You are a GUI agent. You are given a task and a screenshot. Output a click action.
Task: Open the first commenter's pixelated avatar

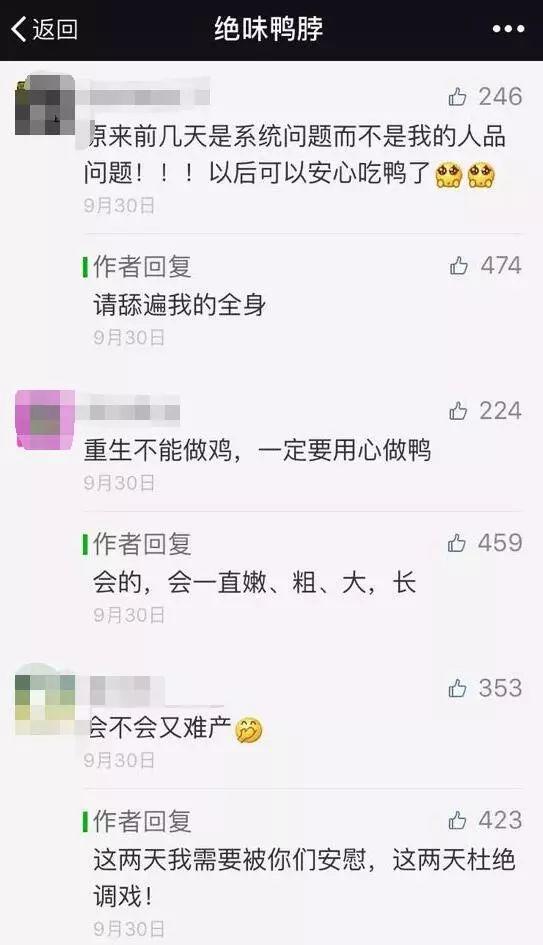point(45,104)
